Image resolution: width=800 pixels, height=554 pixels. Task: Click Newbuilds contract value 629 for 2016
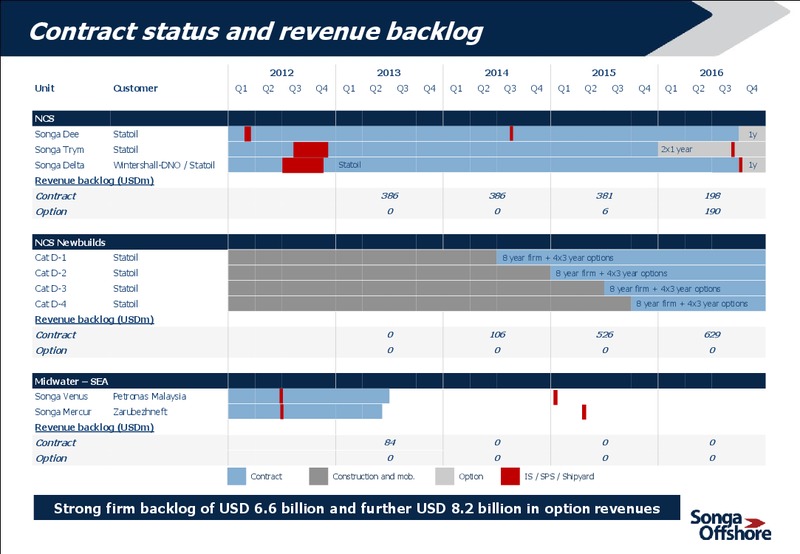pyautogui.click(x=712, y=335)
